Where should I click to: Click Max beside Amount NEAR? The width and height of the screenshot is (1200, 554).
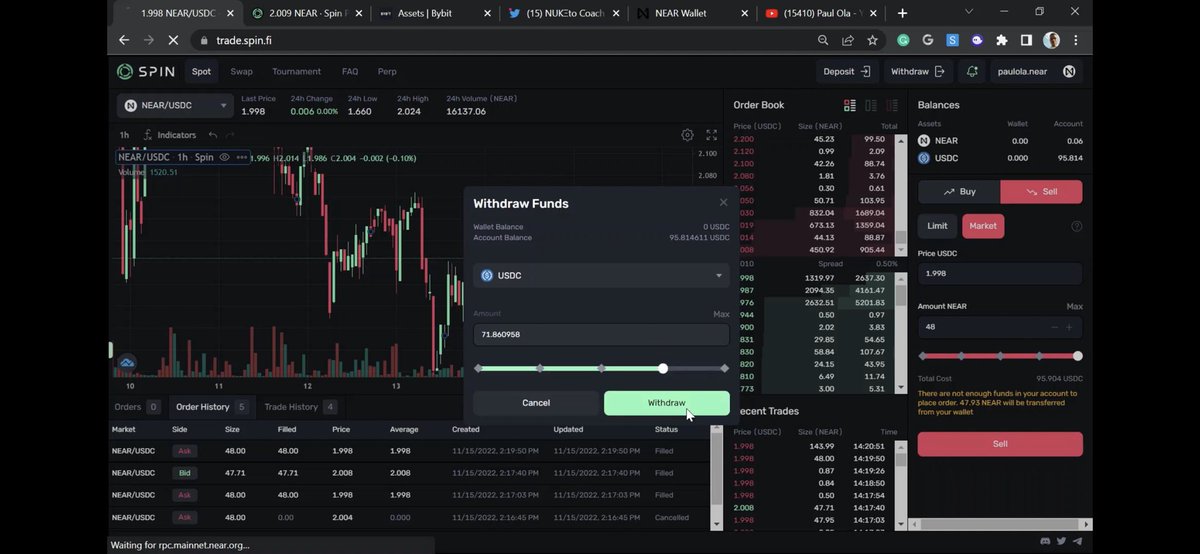point(1074,306)
